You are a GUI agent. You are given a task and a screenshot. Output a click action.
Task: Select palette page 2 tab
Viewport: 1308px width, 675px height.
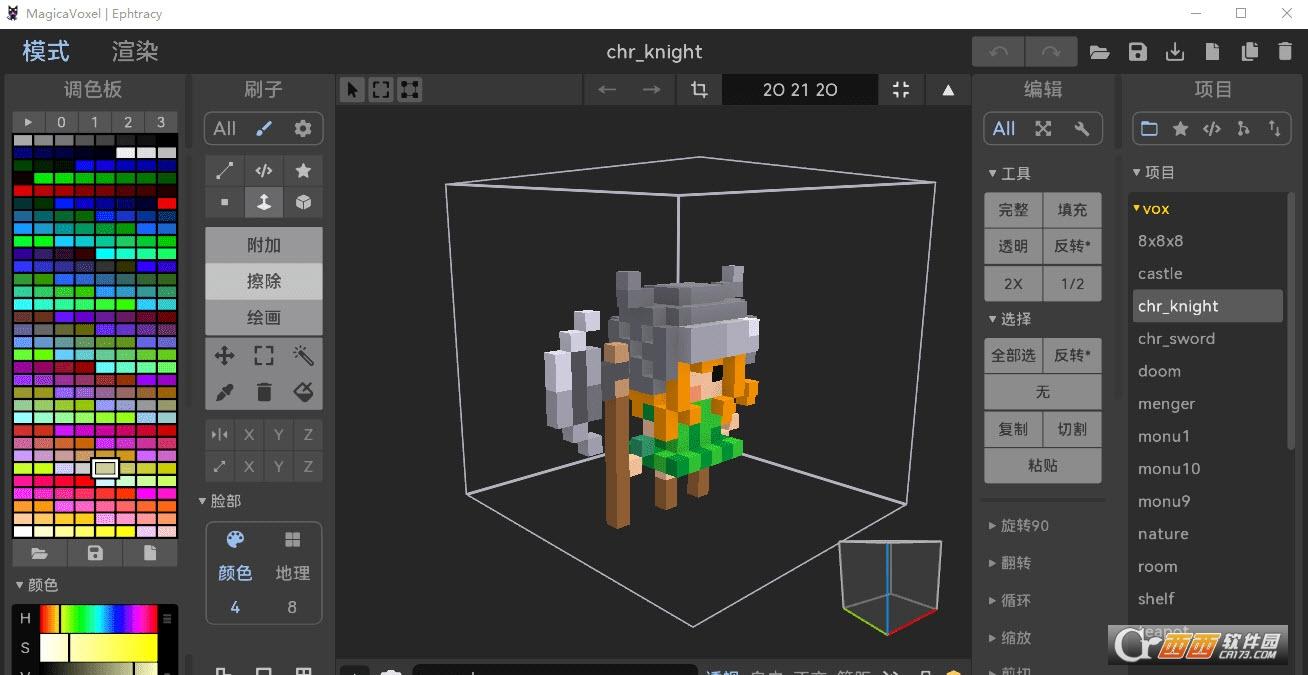coord(127,122)
